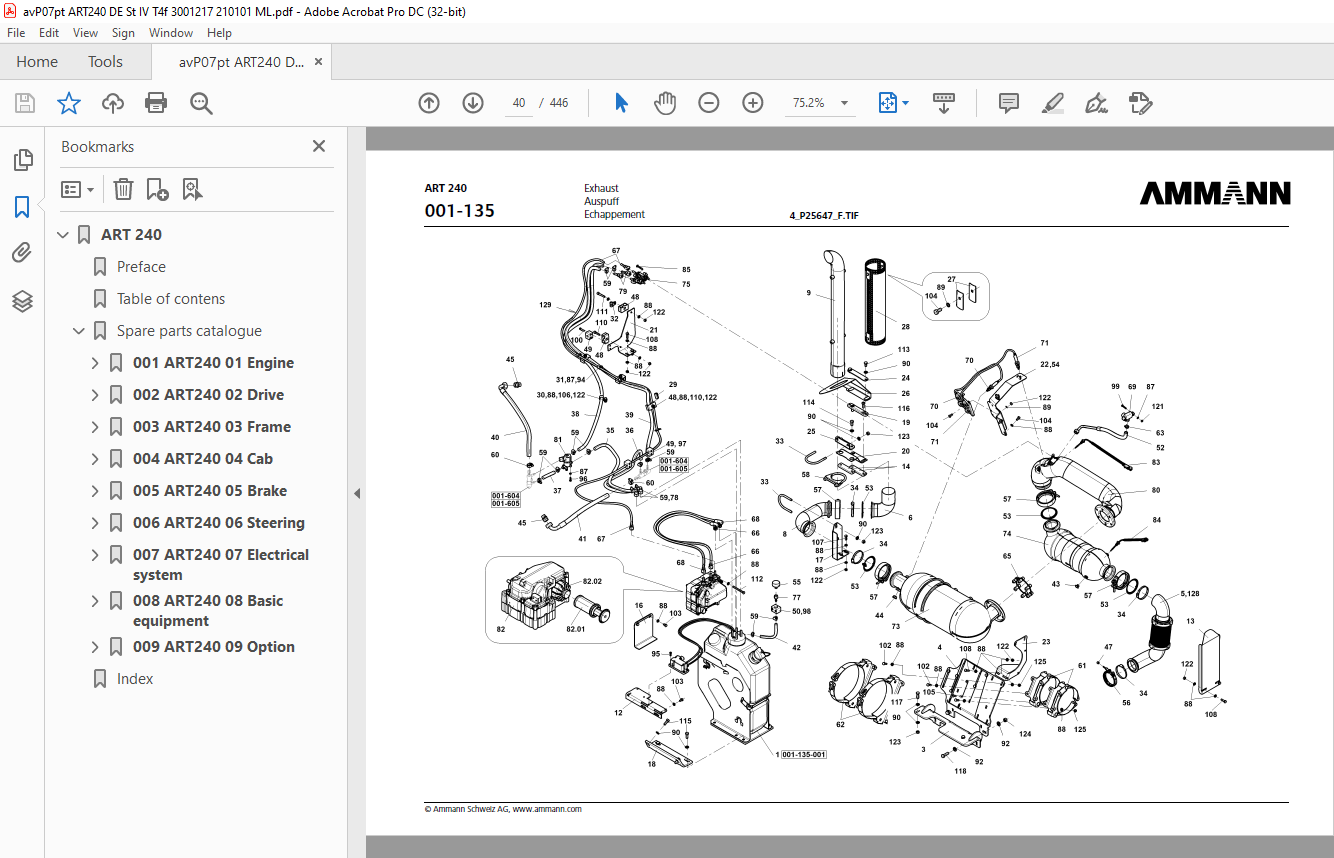Activate the hand pan tool
This screenshot has width=1334, height=858.
point(665,103)
